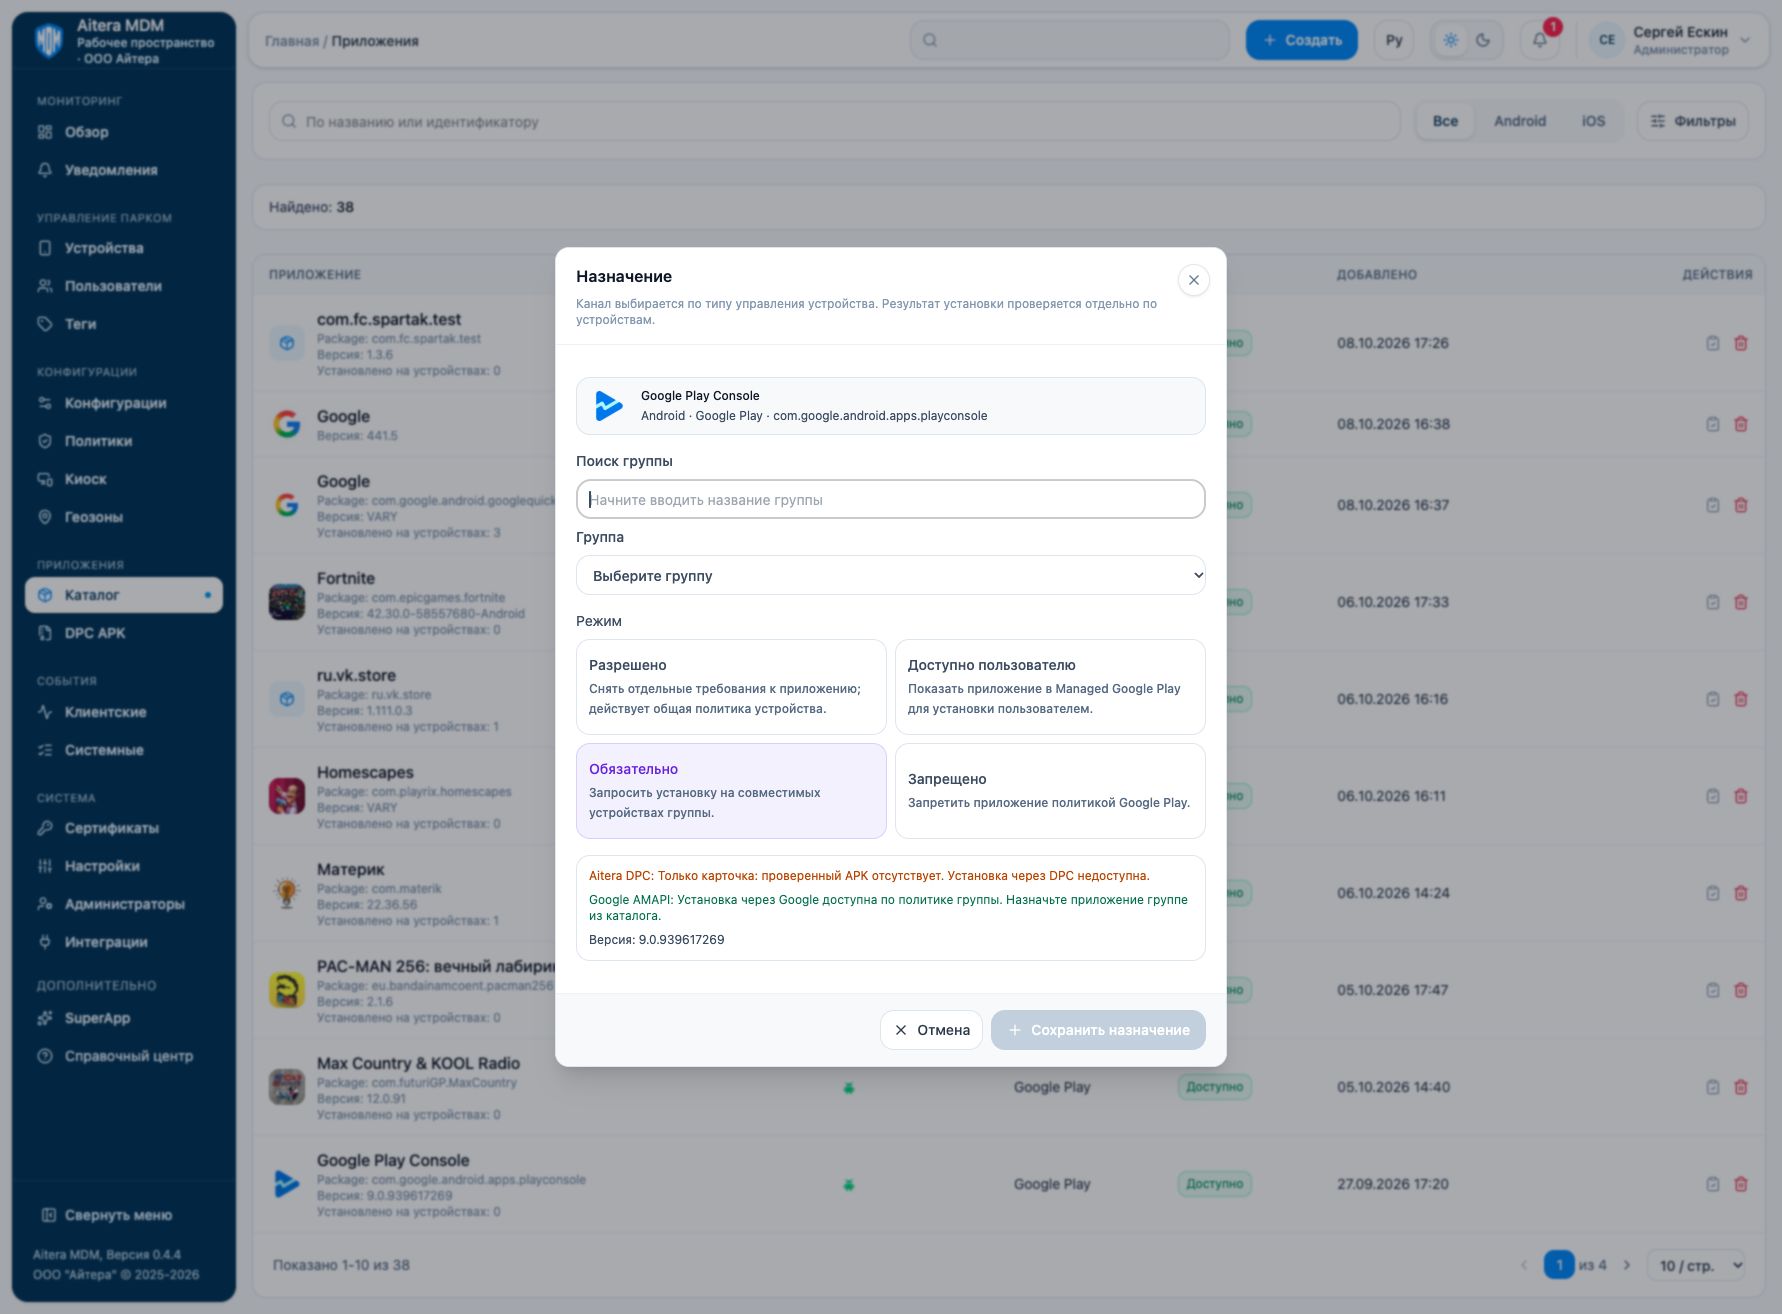Open the Выберите группу dropdown

pos(891,575)
